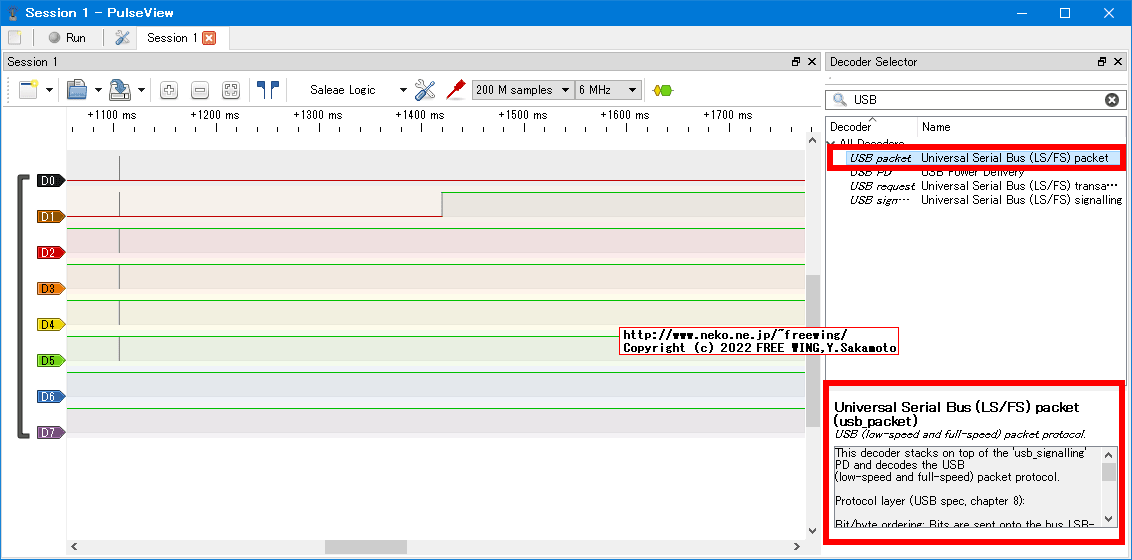Select the USB packet decoder row
The image size is (1132, 560).
(x=978, y=157)
